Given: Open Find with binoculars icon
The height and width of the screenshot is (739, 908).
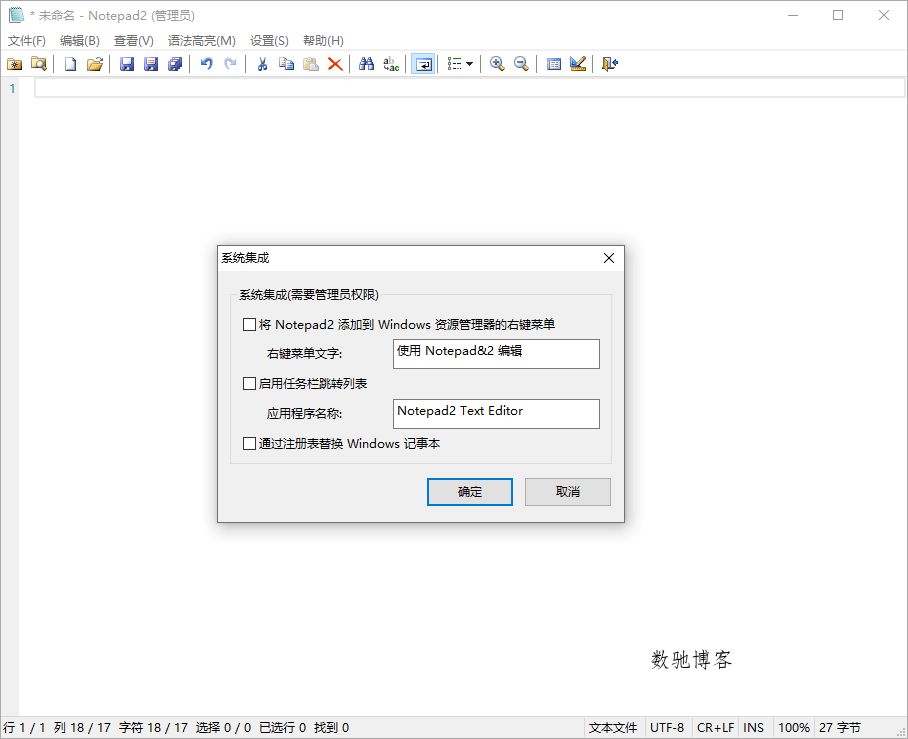Looking at the screenshot, I should (367, 64).
